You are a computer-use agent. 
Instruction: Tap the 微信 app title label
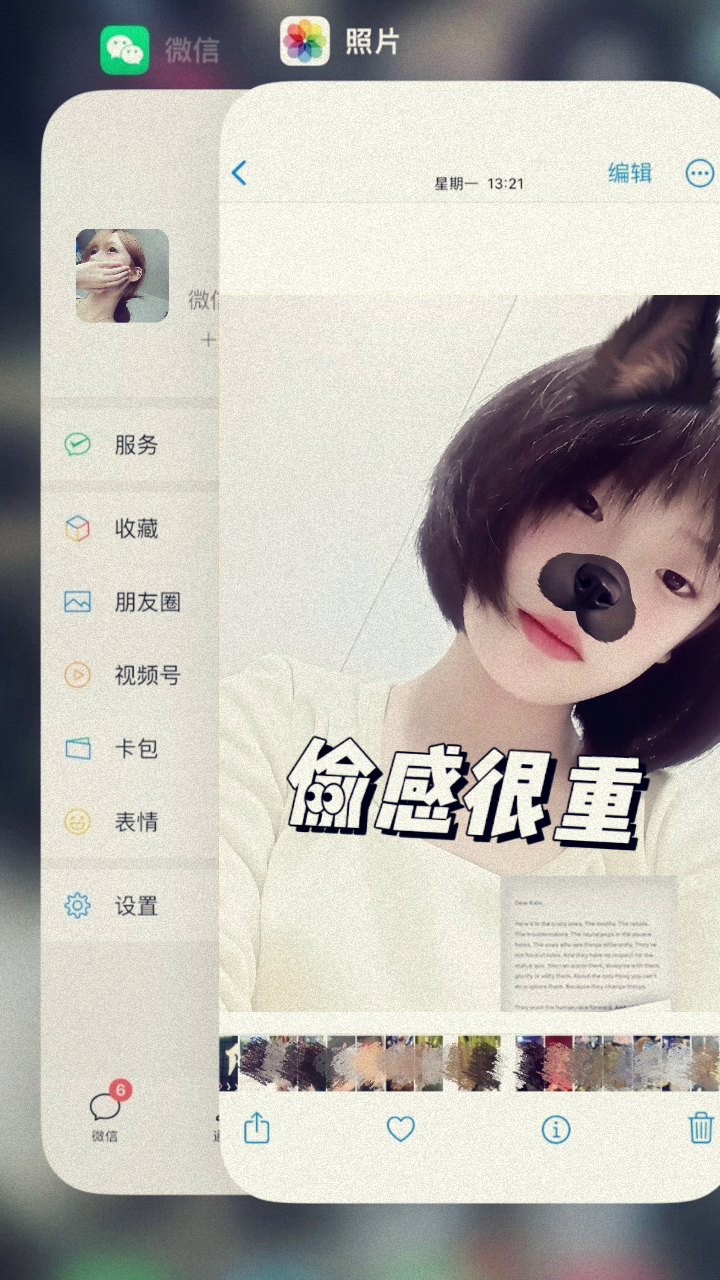tap(192, 50)
